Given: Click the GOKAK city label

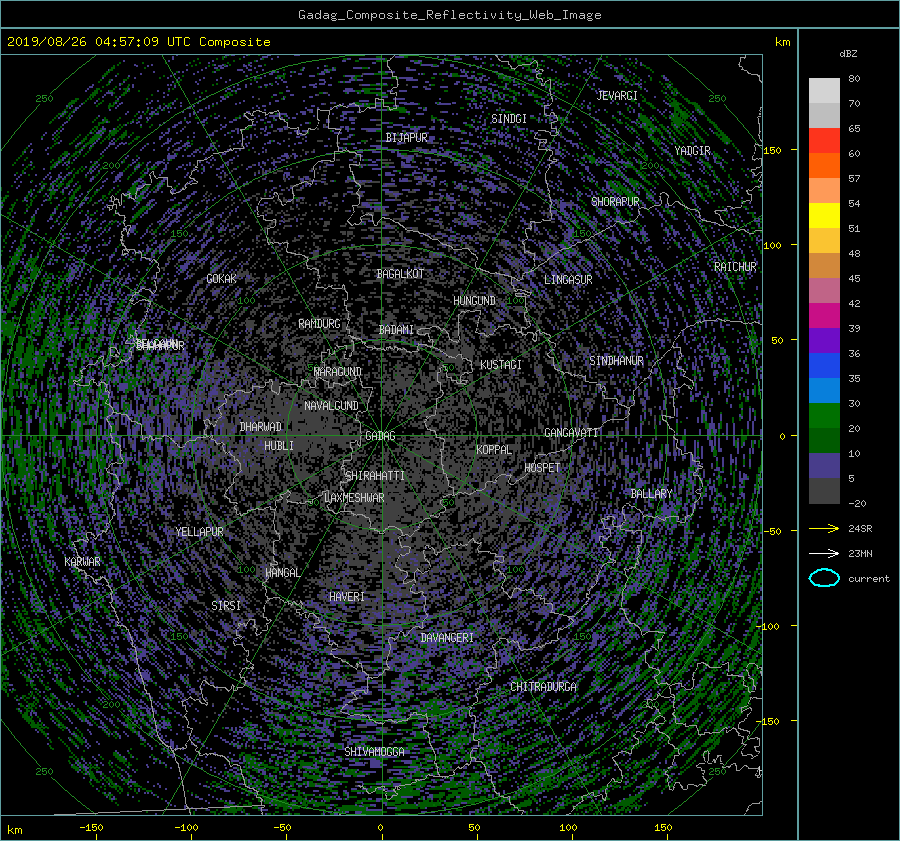Looking at the screenshot, I should tap(222, 279).
